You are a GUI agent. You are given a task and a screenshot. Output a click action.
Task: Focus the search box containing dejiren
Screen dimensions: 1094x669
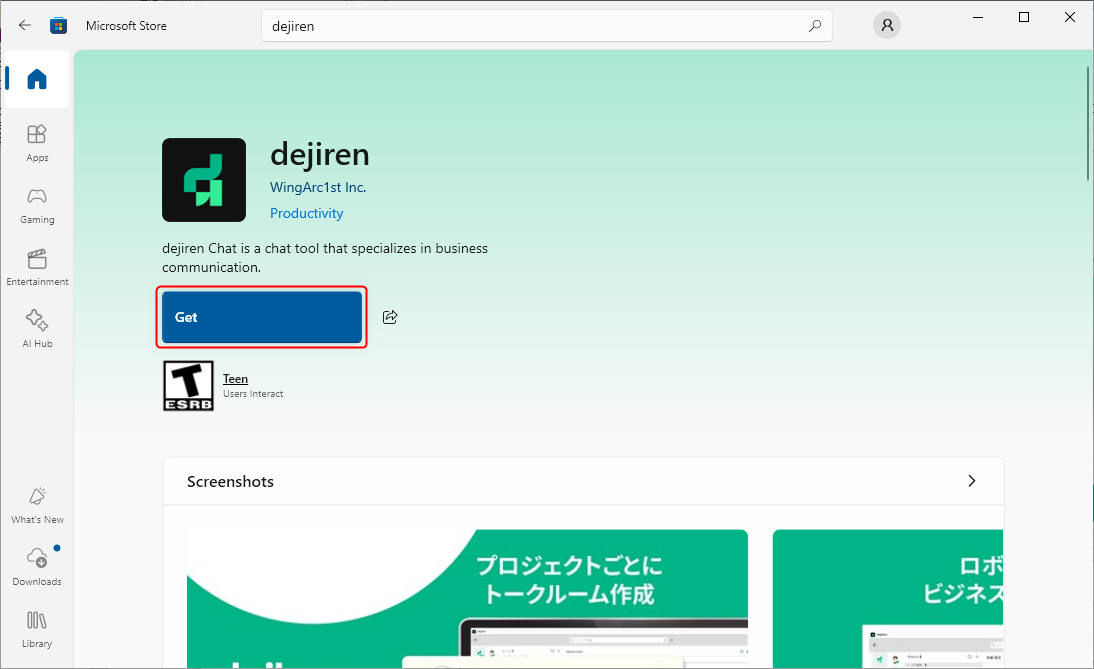click(546, 26)
